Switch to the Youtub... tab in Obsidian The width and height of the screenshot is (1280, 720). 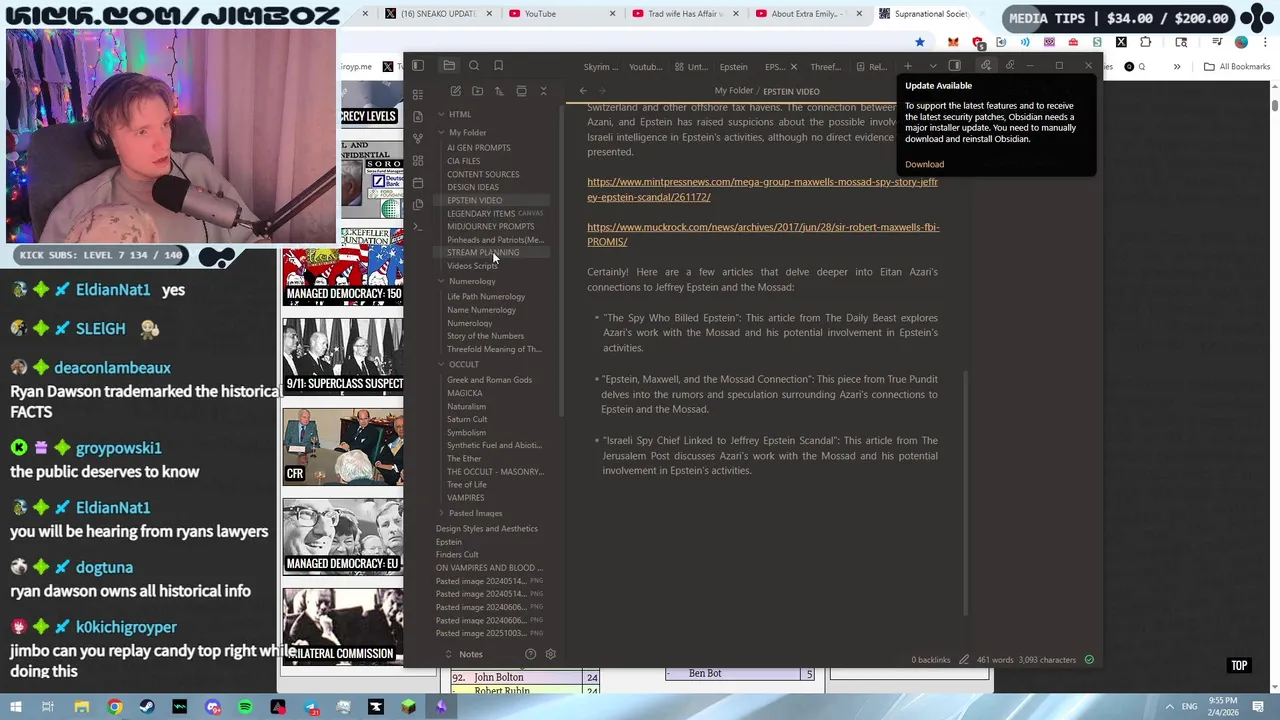[x=645, y=67]
